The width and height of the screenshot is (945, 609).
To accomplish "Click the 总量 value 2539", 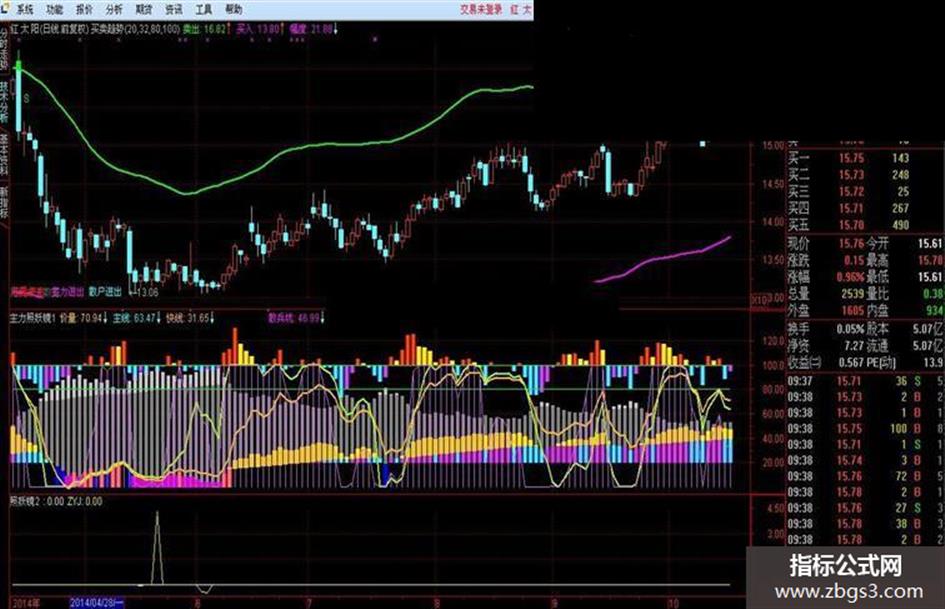I will pos(853,294).
